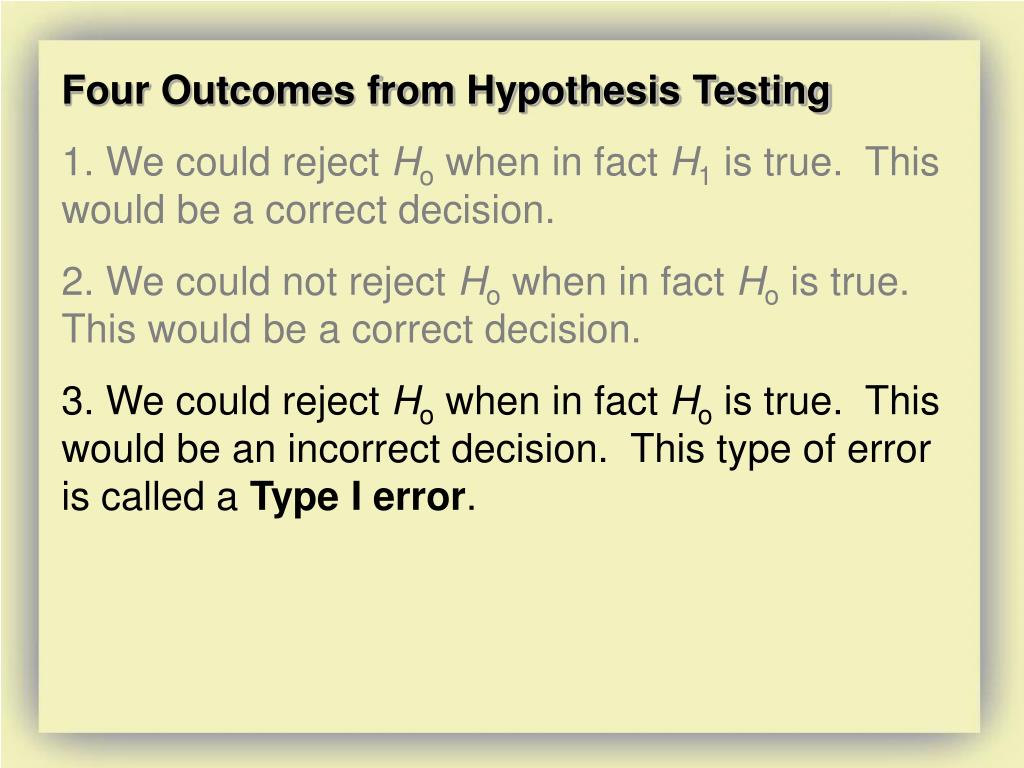Viewport: 1024px width, 768px height.
Task: Click "This type of error" phrase
Action: [x=781, y=451]
